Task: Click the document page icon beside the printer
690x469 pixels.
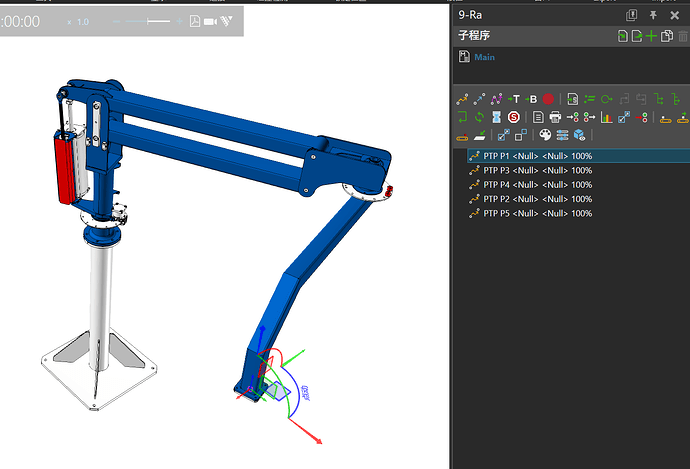Action: (x=539, y=117)
